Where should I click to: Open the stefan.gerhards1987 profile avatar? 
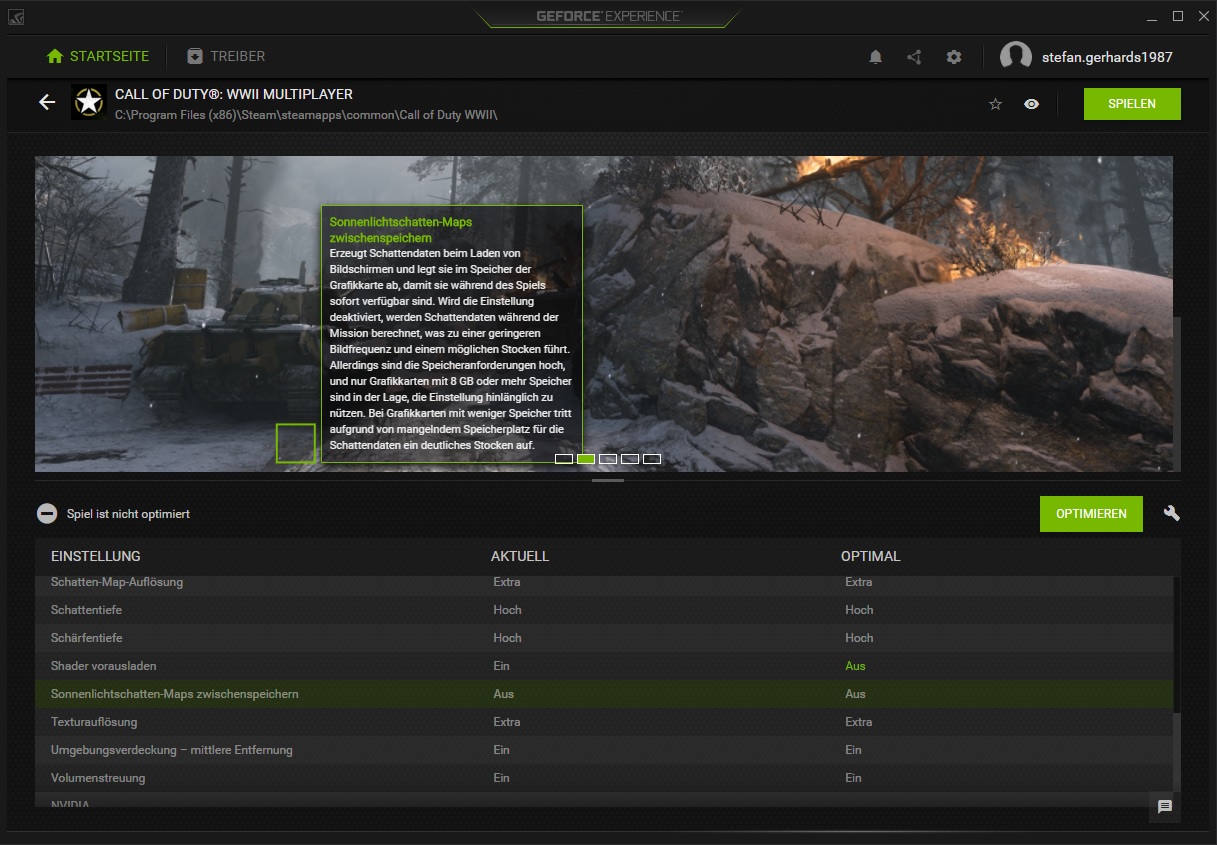pyautogui.click(x=1016, y=56)
